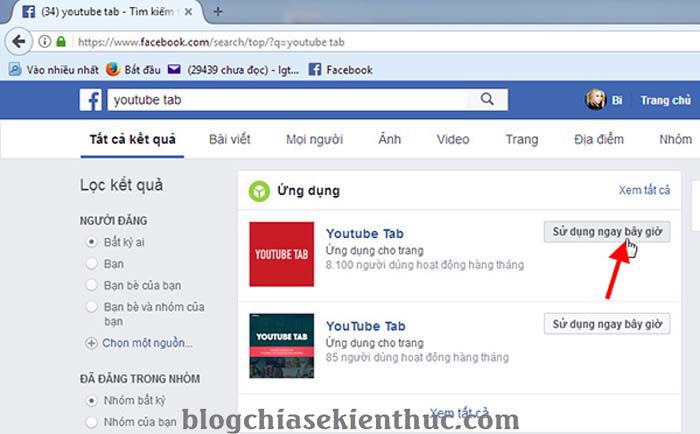Click the Facebook favicon on the browser tab
This screenshot has height=434, width=700.
29,12
